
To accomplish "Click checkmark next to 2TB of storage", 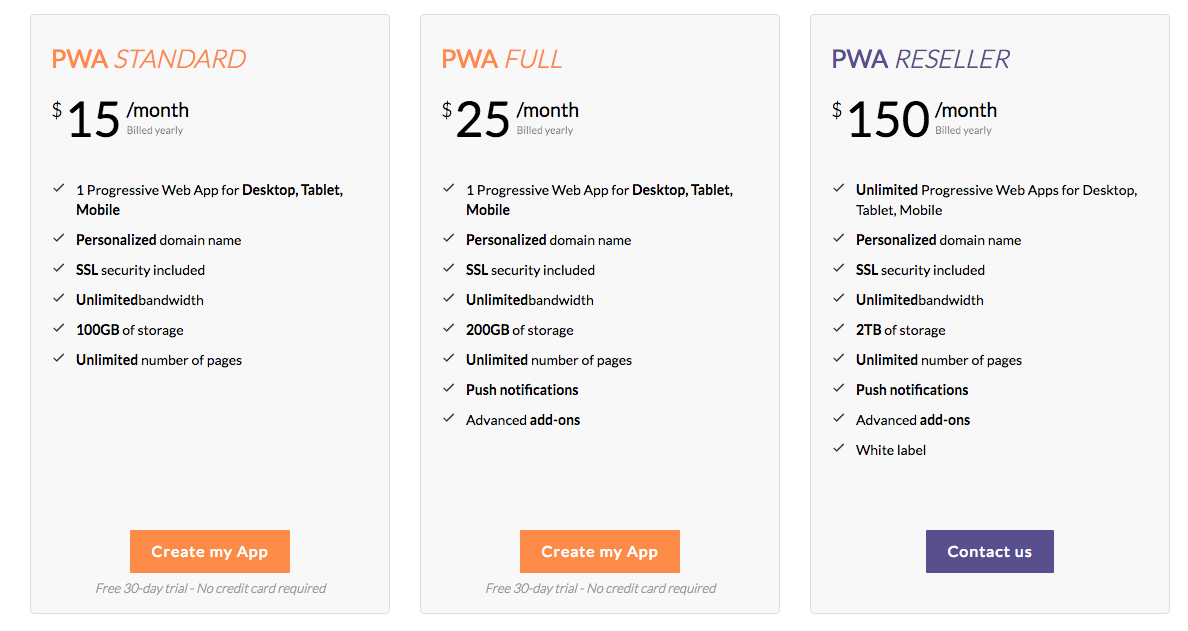I will click(x=839, y=329).
